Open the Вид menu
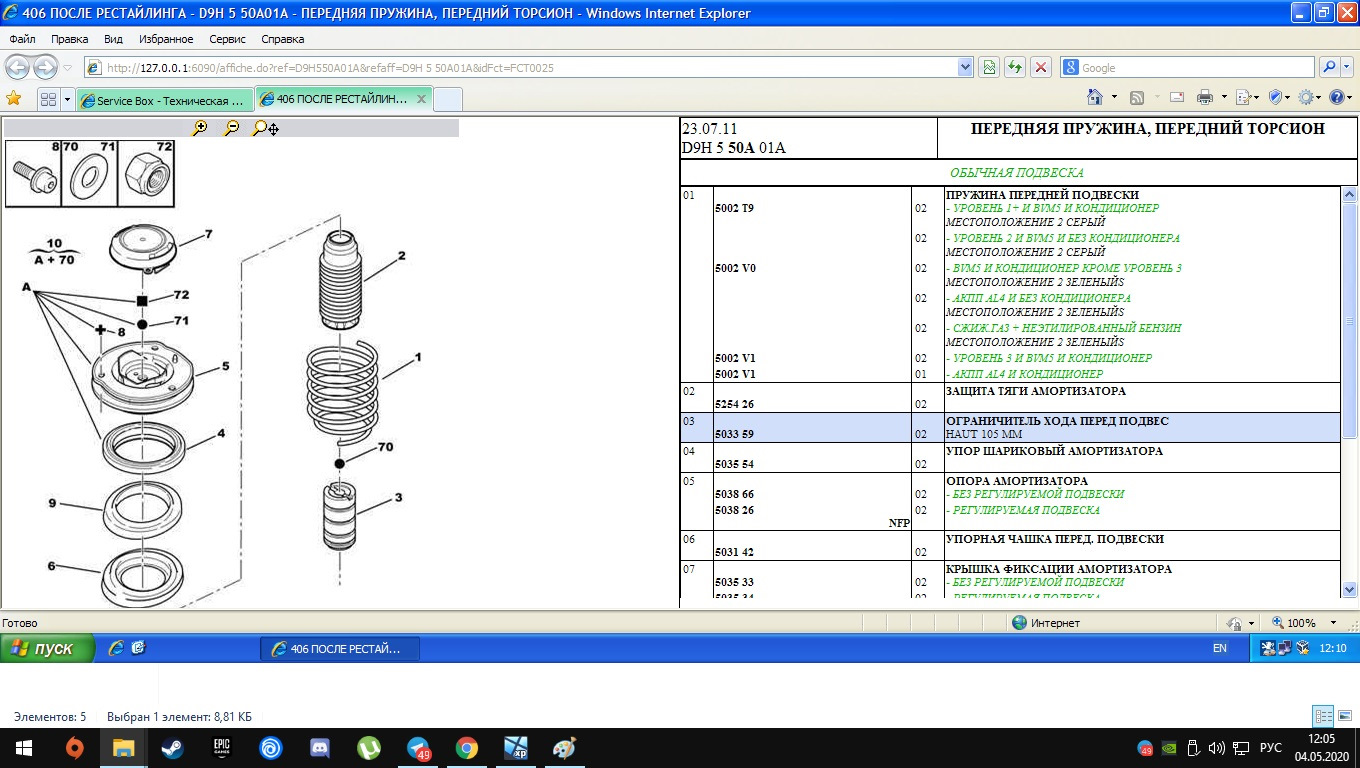 [113, 39]
